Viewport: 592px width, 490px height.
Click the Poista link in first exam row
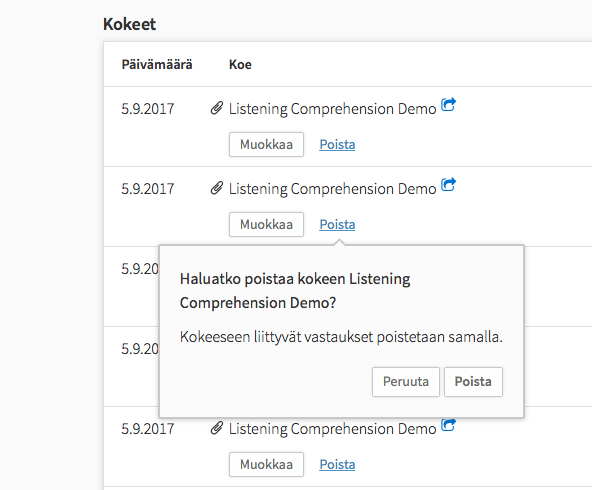(337, 144)
